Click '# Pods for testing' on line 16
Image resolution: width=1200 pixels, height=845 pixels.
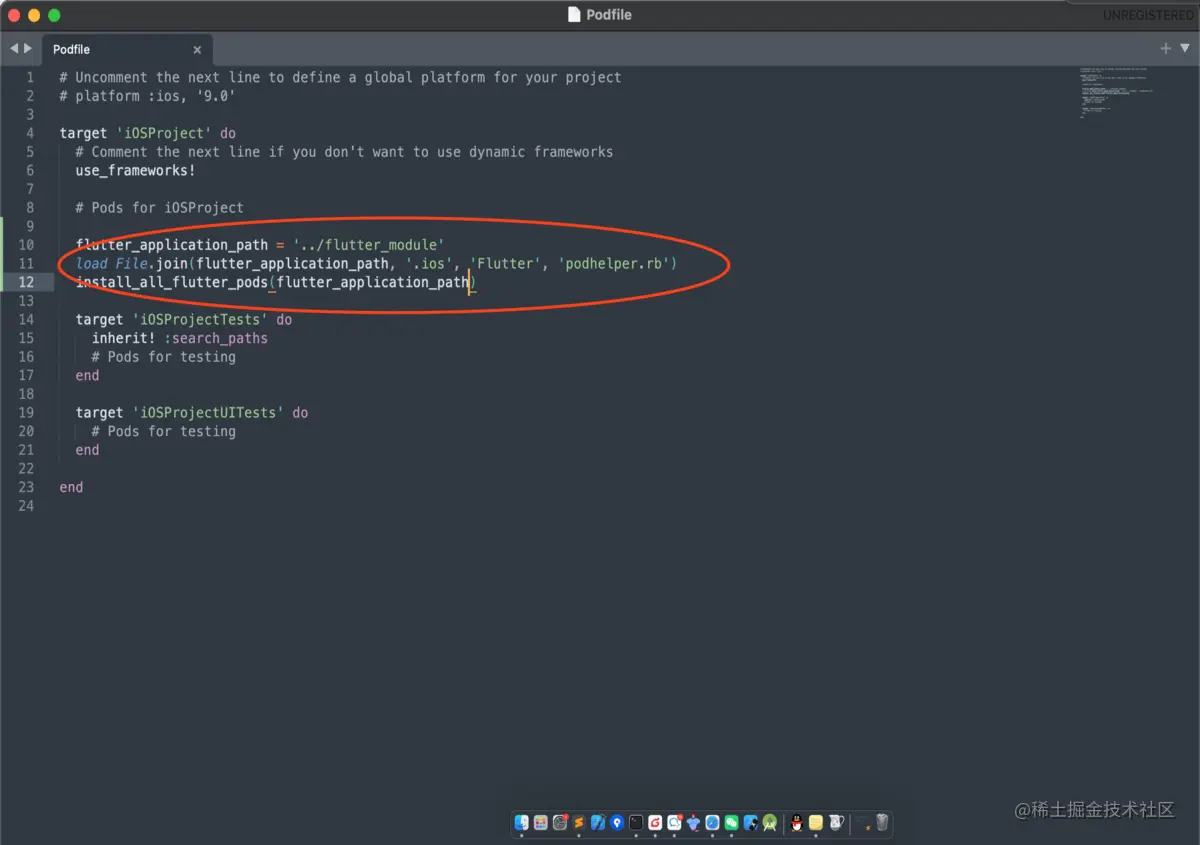click(163, 356)
